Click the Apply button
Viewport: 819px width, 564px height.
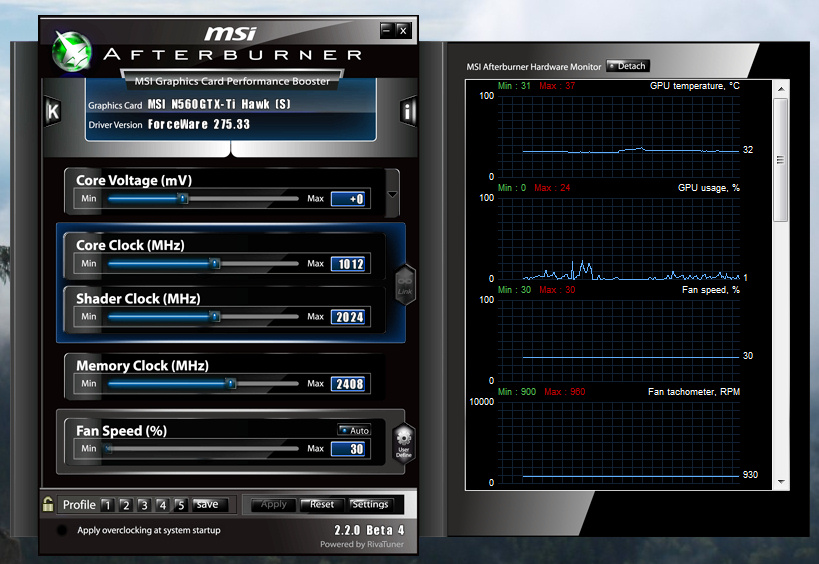coord(273,504)
